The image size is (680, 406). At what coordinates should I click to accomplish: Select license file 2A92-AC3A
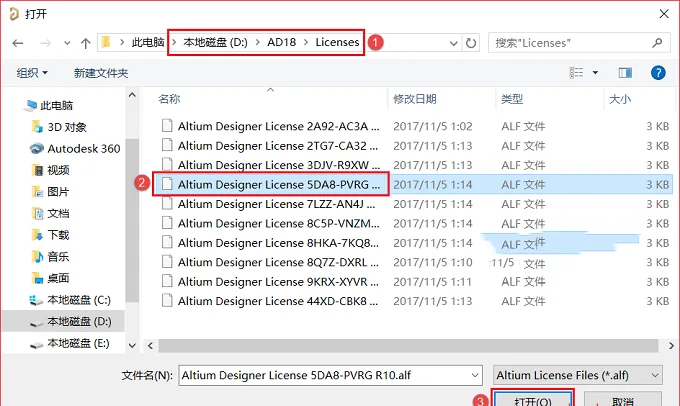(278, 126)
